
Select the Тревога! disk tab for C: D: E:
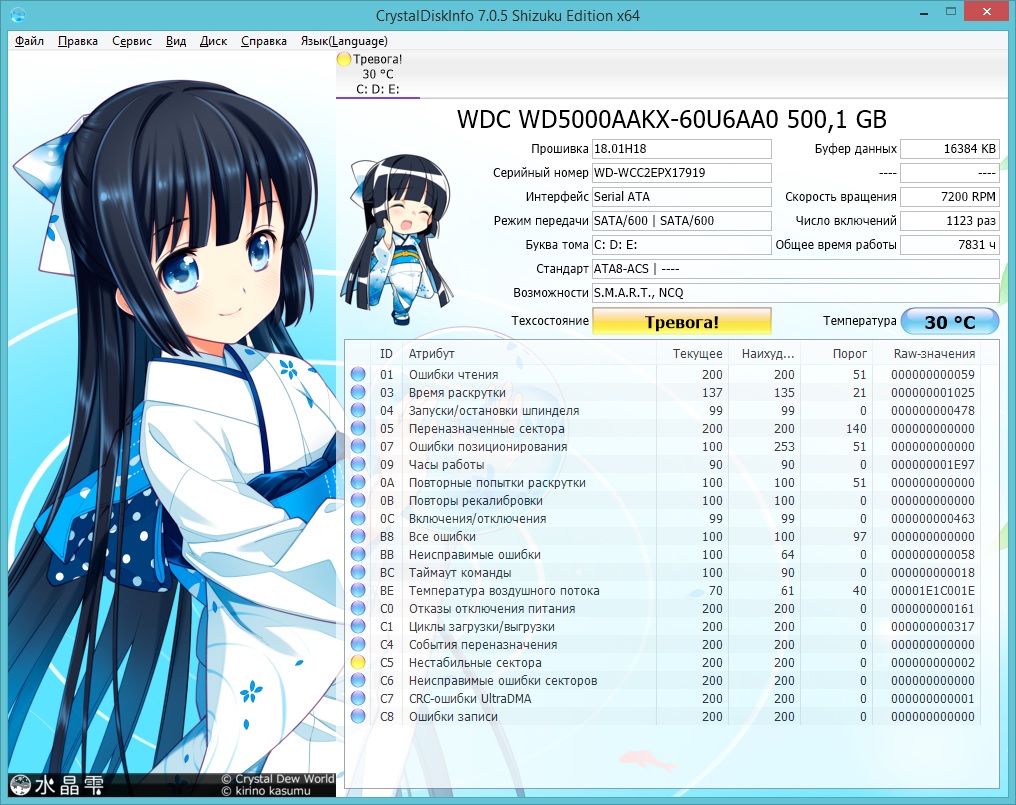coord(378,74)
